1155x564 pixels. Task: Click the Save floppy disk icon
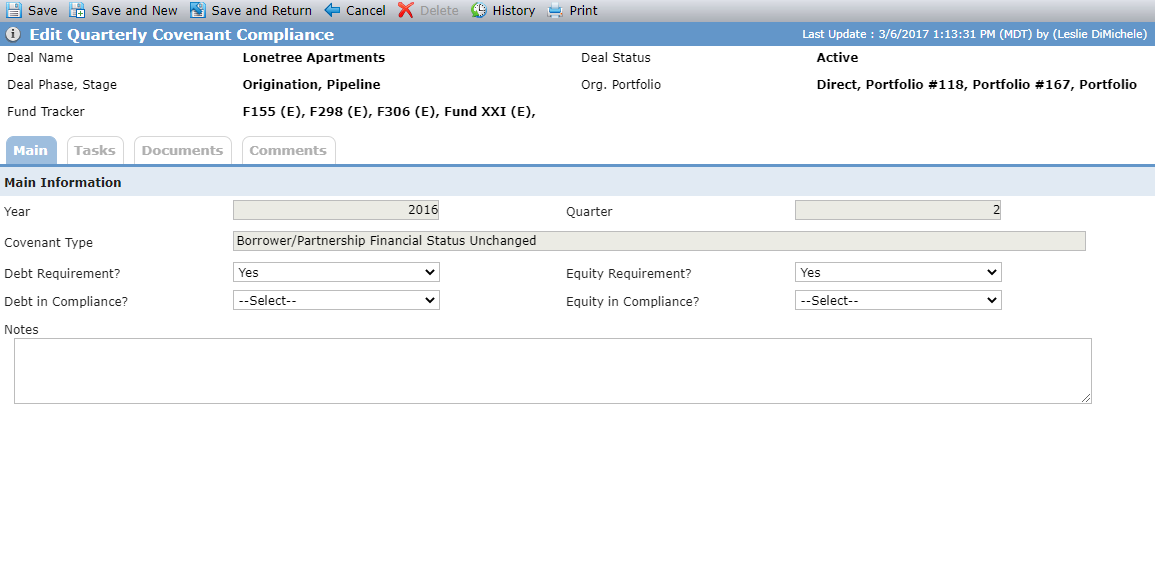pyautogui.click(x=14, y=10)
